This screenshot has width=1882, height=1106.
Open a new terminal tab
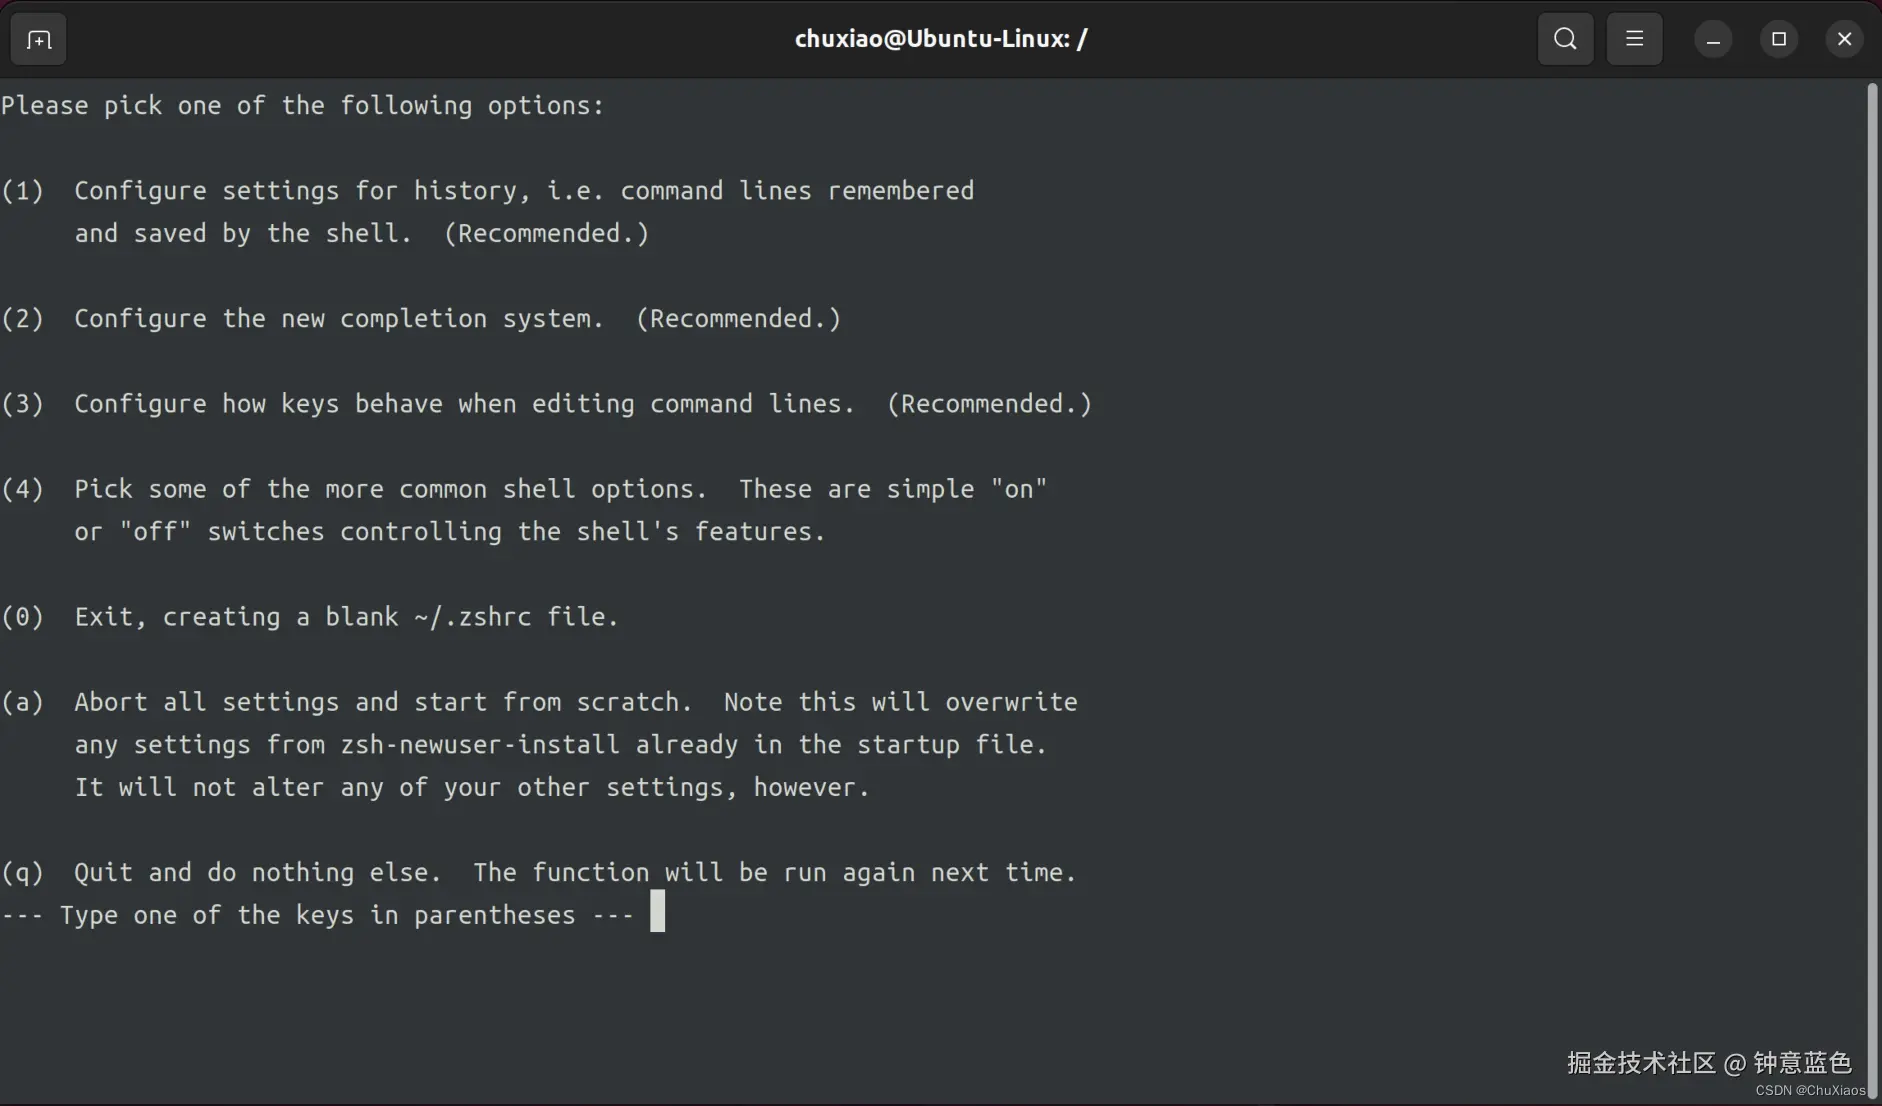[x=38, y=40]
